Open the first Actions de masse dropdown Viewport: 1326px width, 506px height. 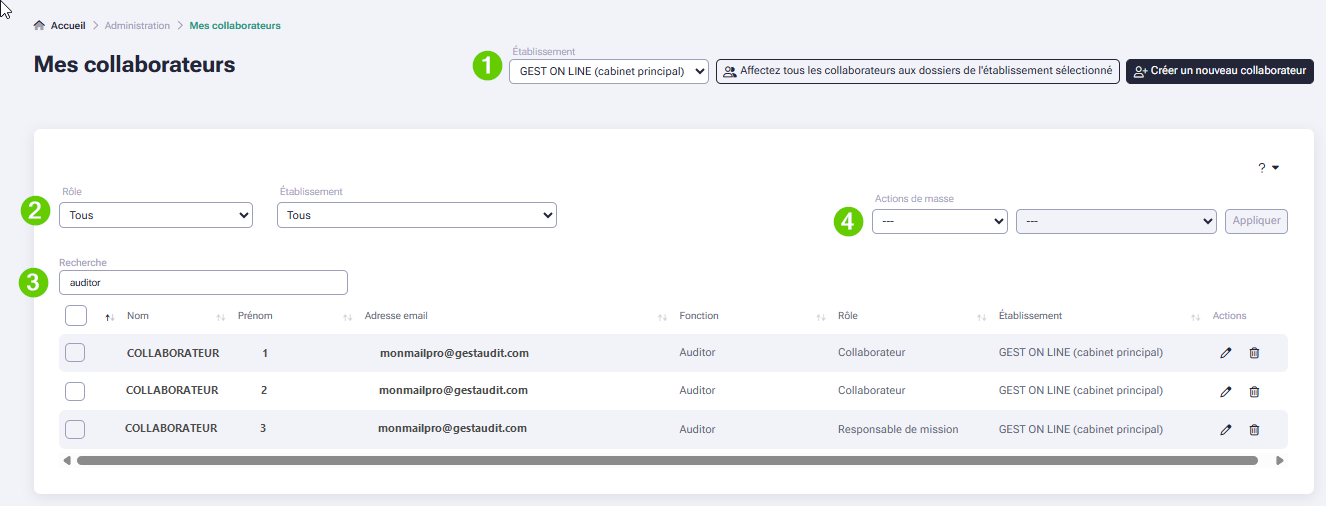pos(939,222)
